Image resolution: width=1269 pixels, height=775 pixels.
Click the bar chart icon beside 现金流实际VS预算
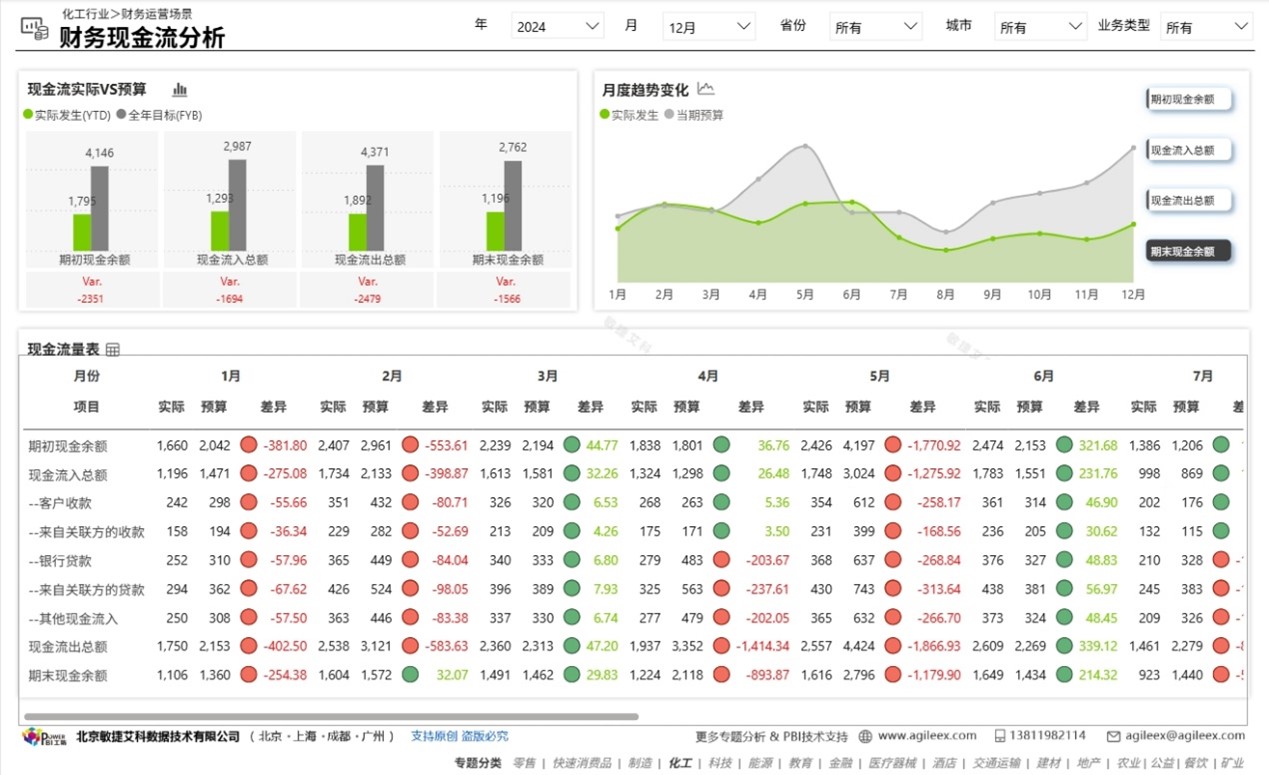(x=180, y=90)
